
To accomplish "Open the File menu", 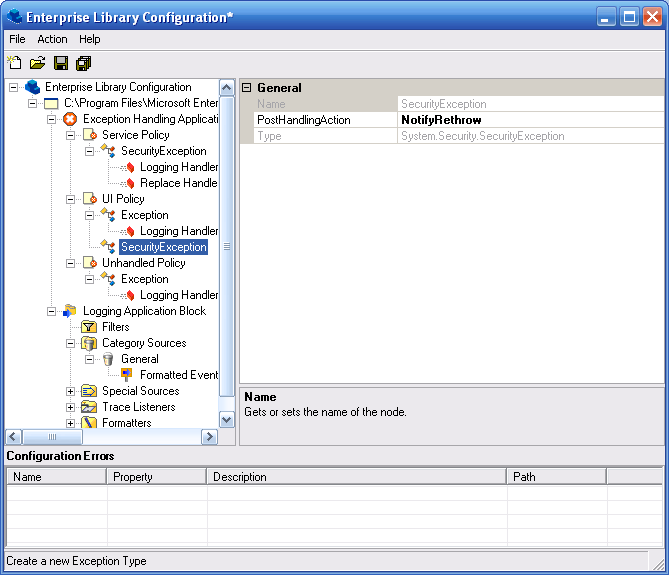I will click(x=17, y=39).
